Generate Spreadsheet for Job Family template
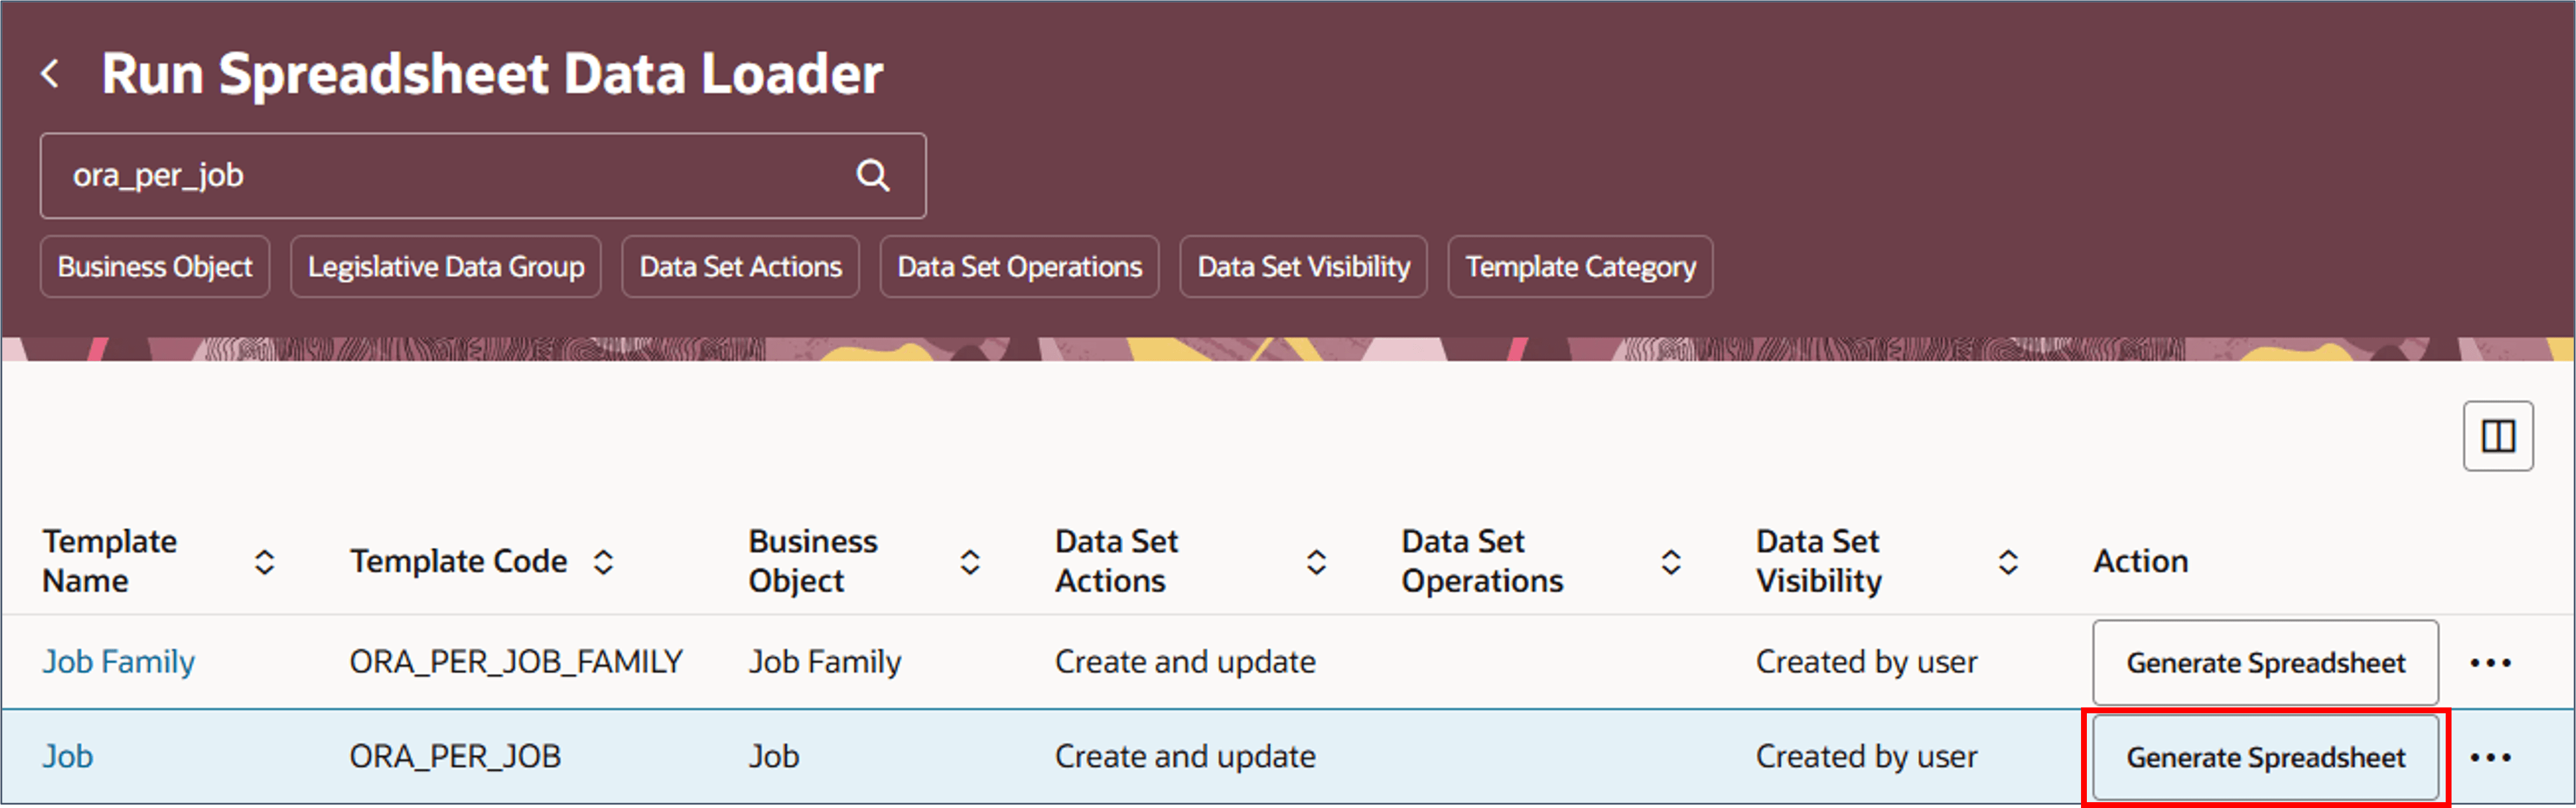This screenshot has height=808, width=2576. tap(2265, 663)
